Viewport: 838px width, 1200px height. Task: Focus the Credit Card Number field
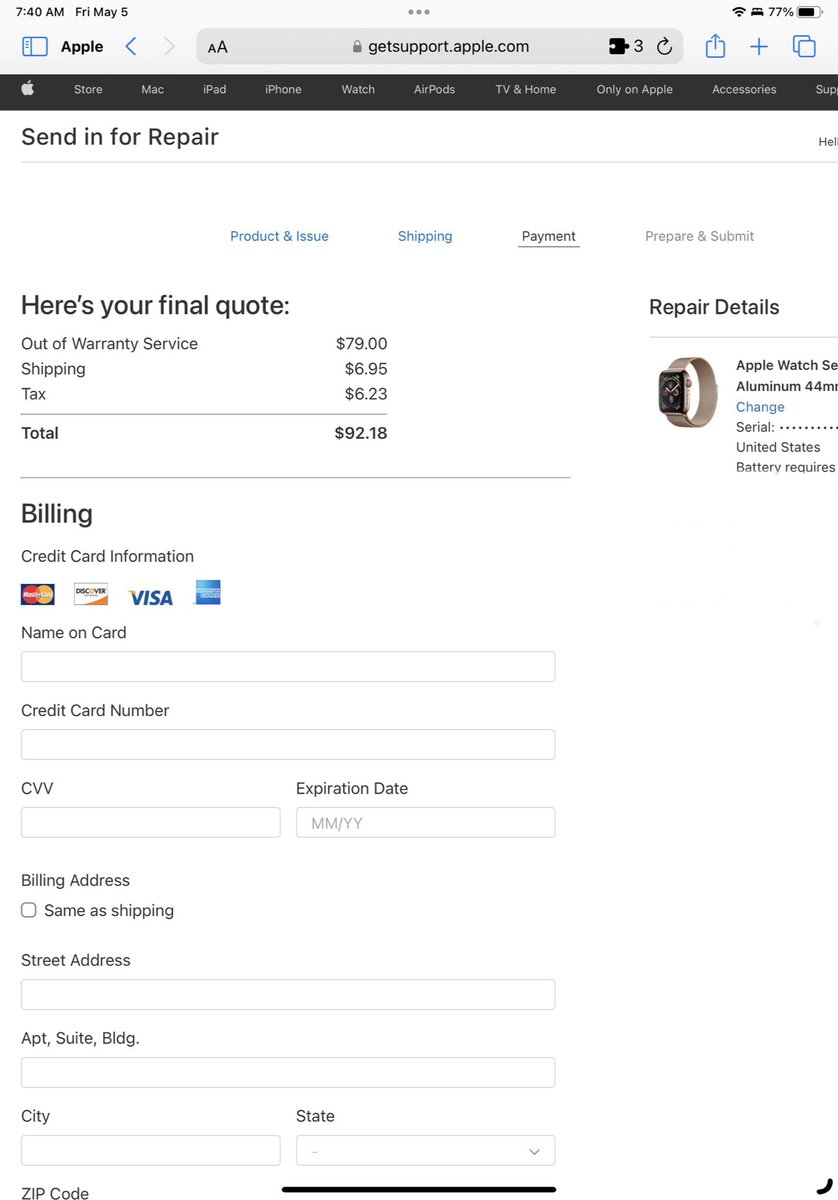(288, 745)
